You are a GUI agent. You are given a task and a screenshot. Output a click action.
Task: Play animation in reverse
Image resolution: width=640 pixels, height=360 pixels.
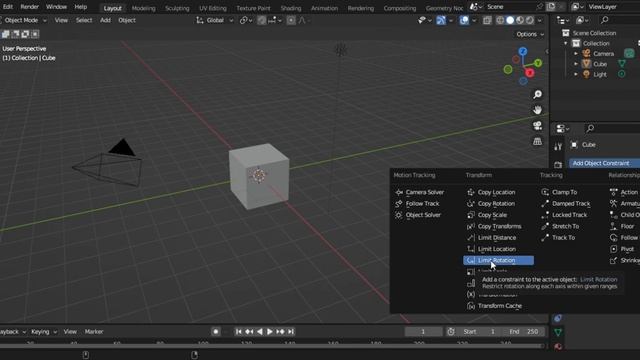[x=260, y=331]
